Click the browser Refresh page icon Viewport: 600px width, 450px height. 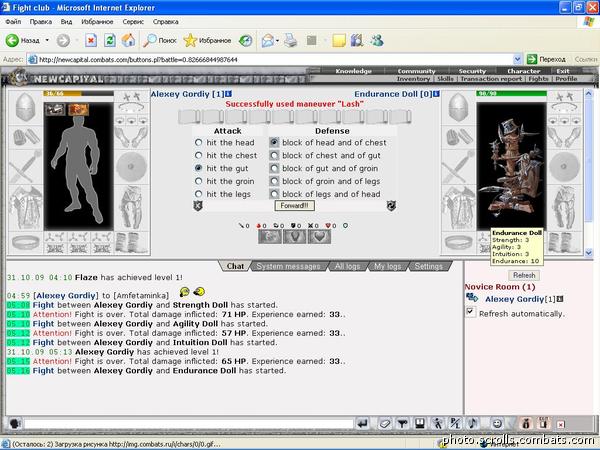coord(110,40)
